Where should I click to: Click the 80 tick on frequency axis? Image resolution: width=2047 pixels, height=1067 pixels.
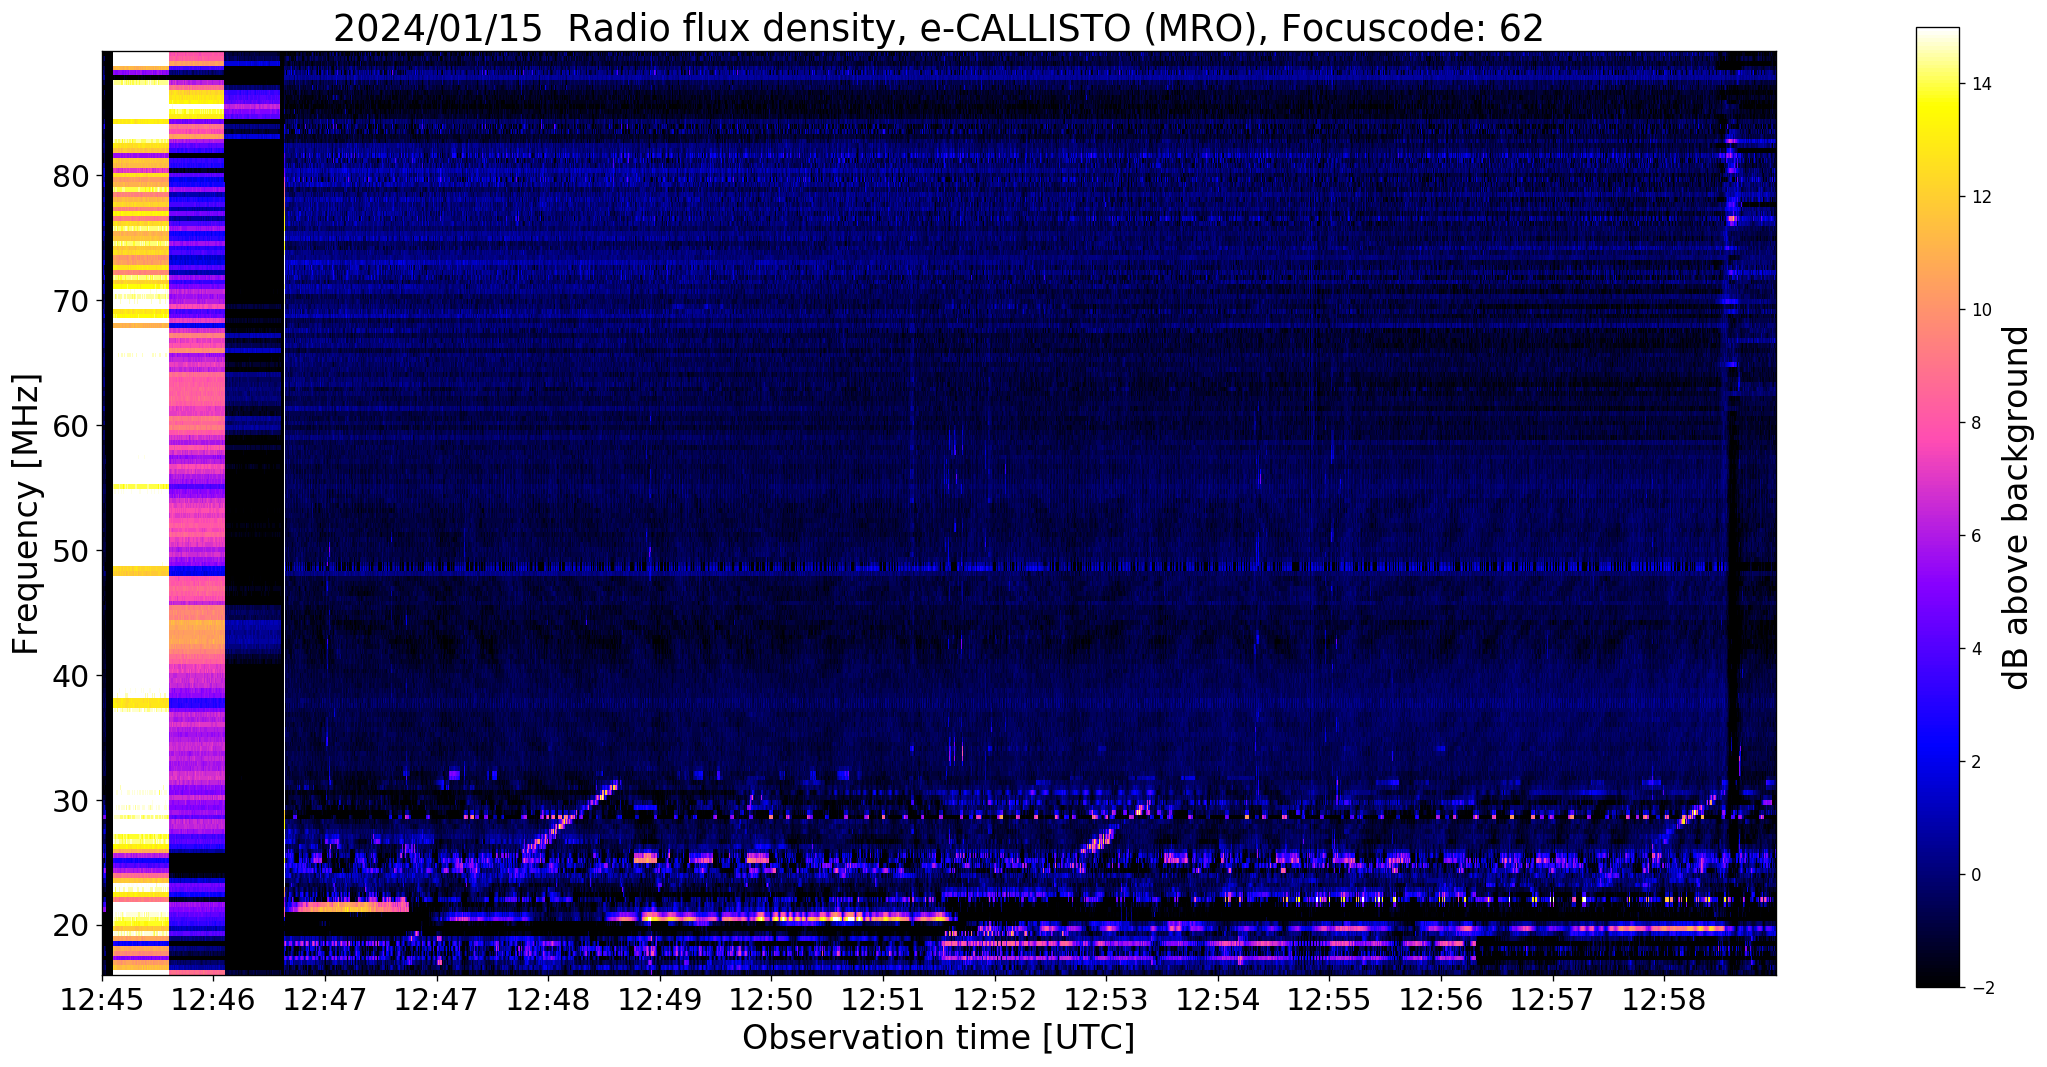pos(71,177)
